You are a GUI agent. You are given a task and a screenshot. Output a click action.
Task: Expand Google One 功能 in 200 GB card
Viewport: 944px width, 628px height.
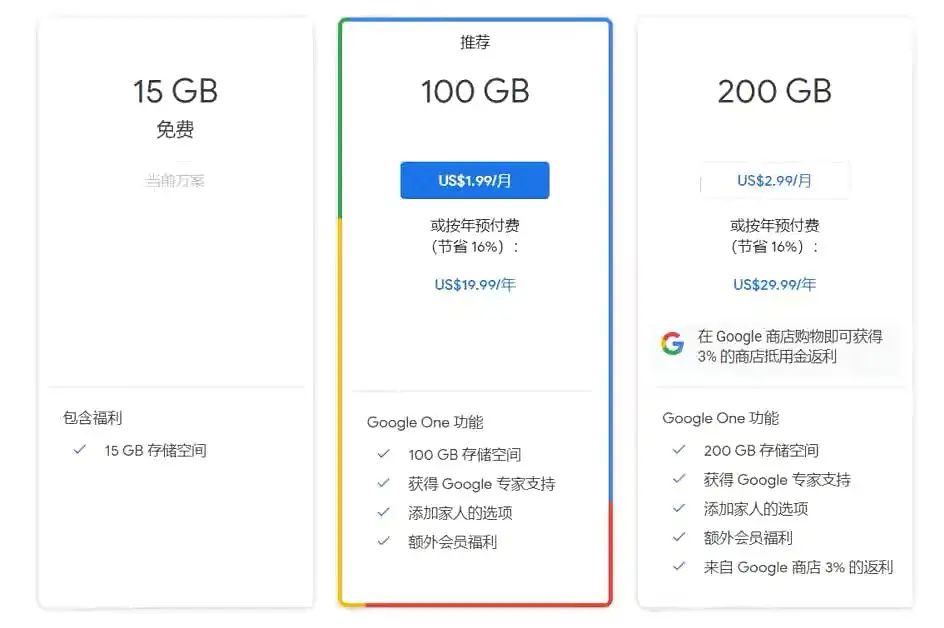pyautogui.click(x=722, y=418)
